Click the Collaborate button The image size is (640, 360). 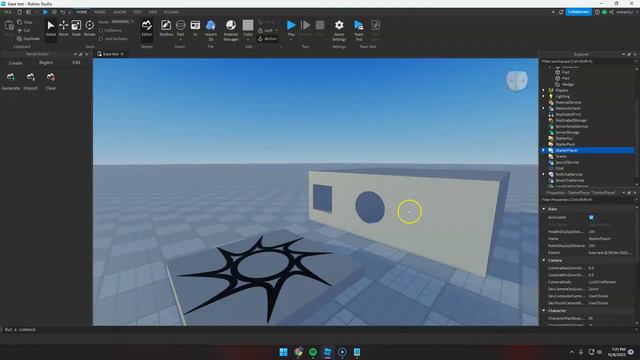click(x=578, y=12)
